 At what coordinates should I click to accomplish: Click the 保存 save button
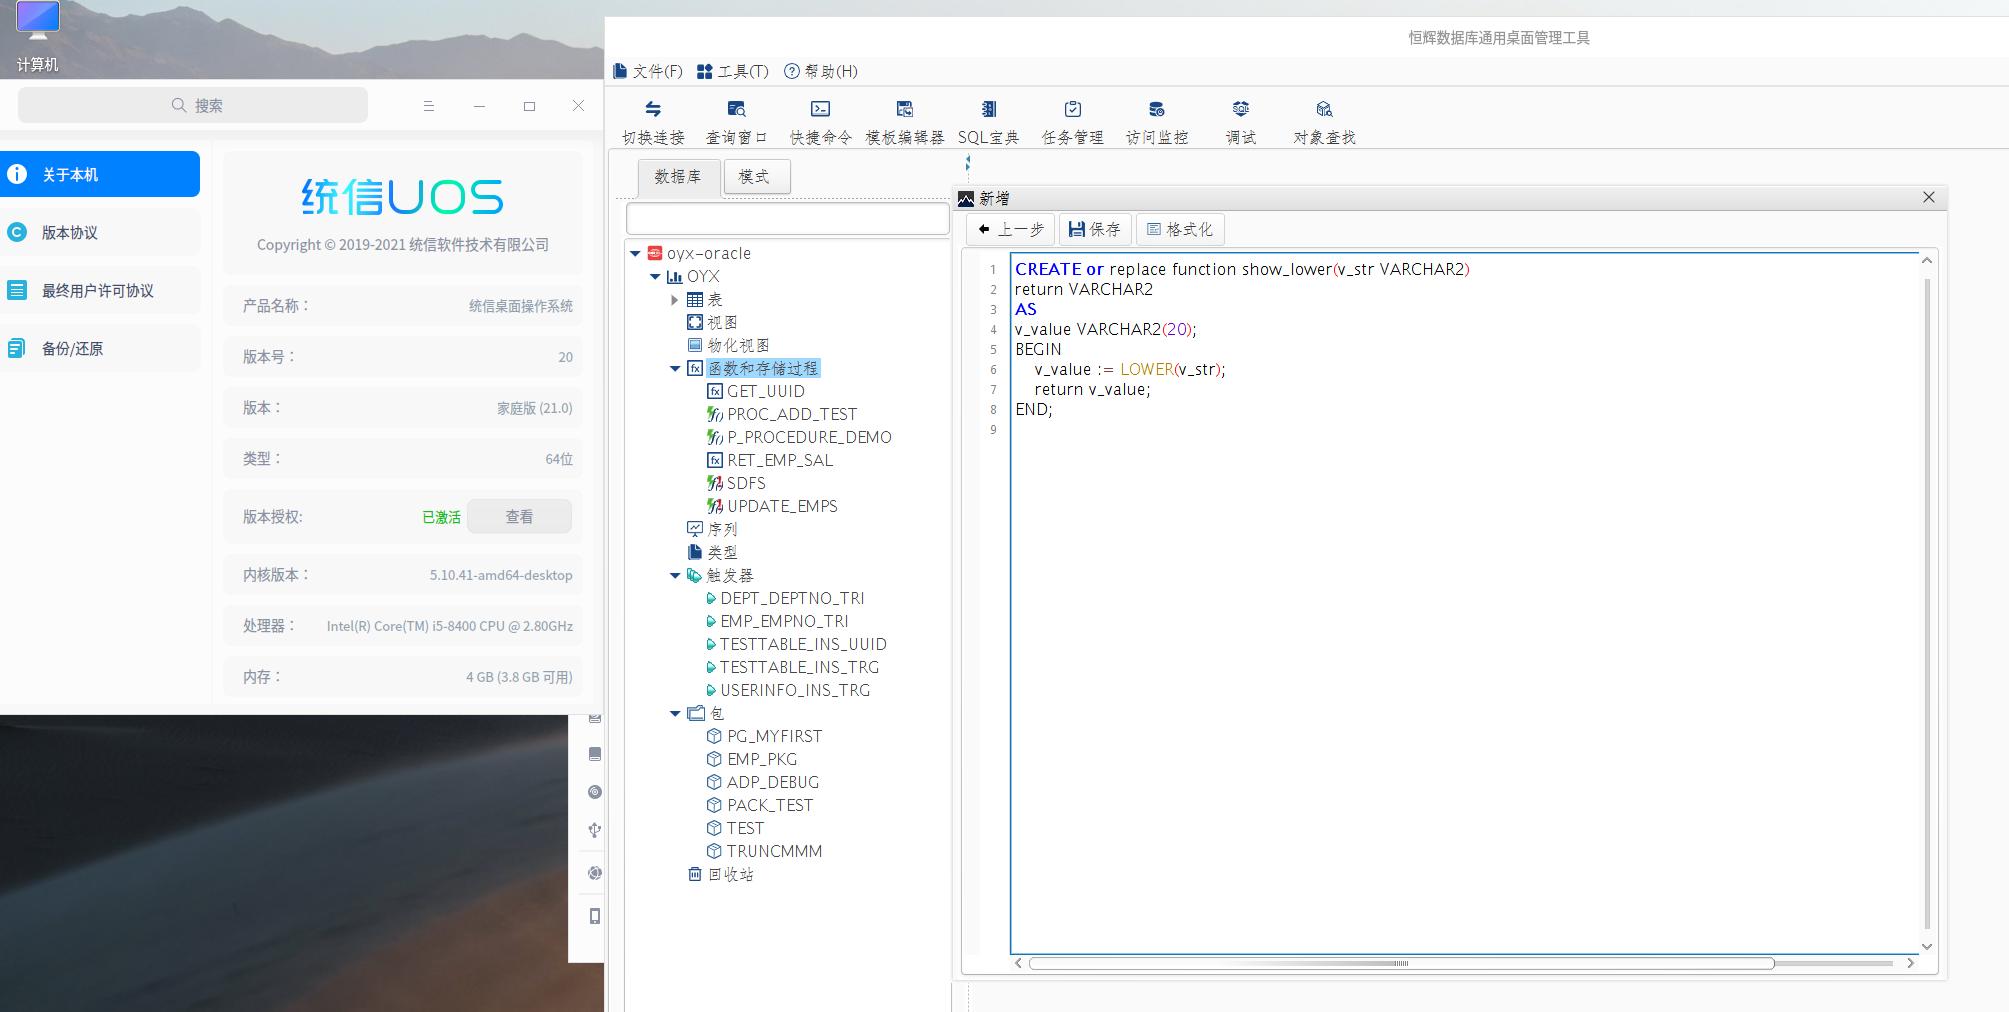tap(1094, 229)
